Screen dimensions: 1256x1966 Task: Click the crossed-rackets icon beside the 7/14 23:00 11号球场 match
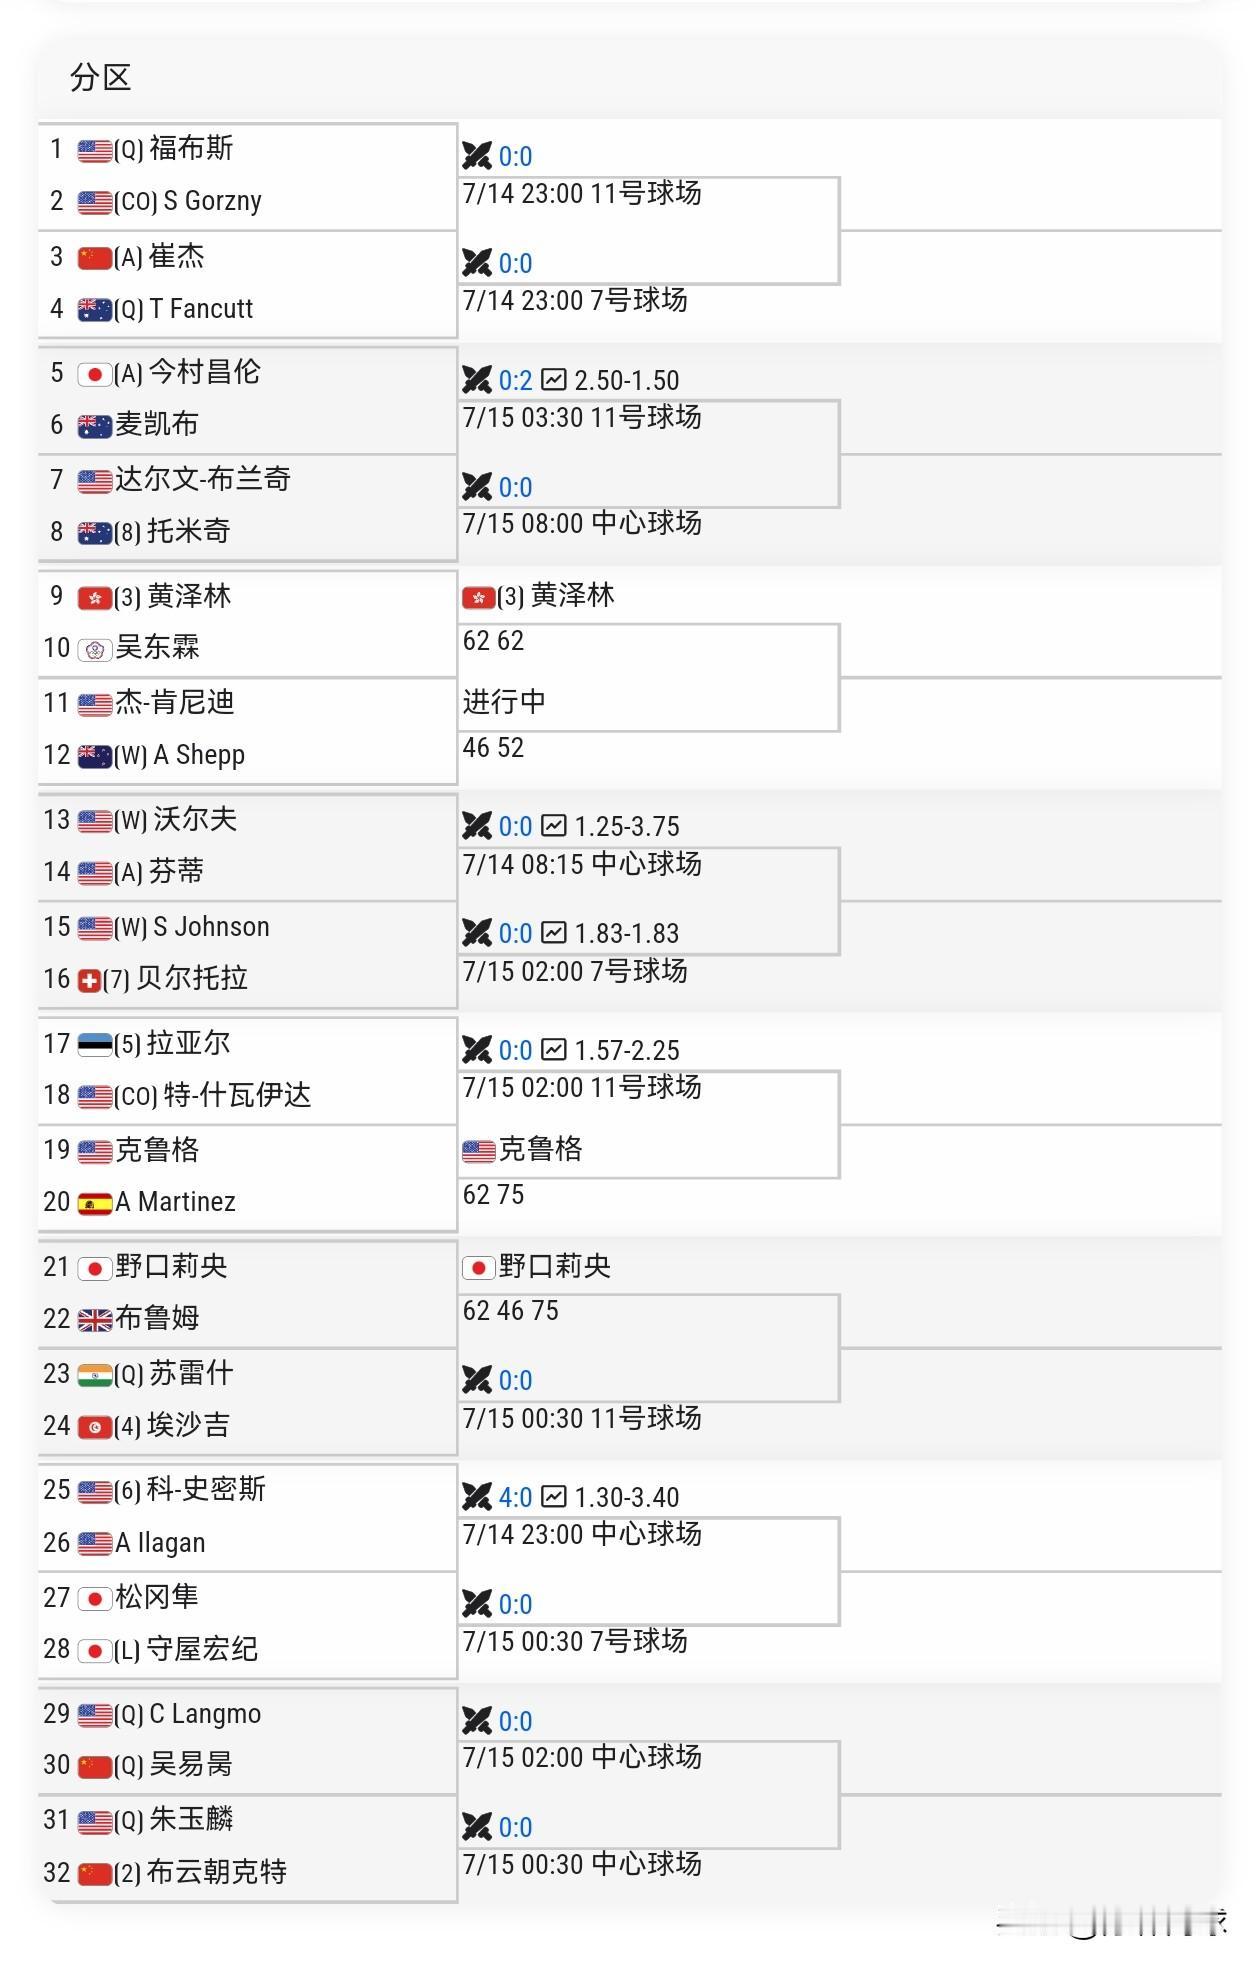pyautogui.click(x=477, y=156)
